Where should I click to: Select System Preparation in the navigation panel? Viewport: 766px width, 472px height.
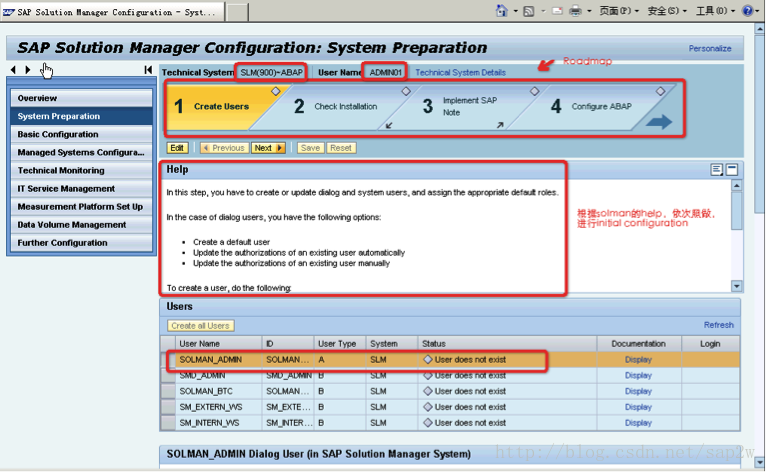point(81,116)
